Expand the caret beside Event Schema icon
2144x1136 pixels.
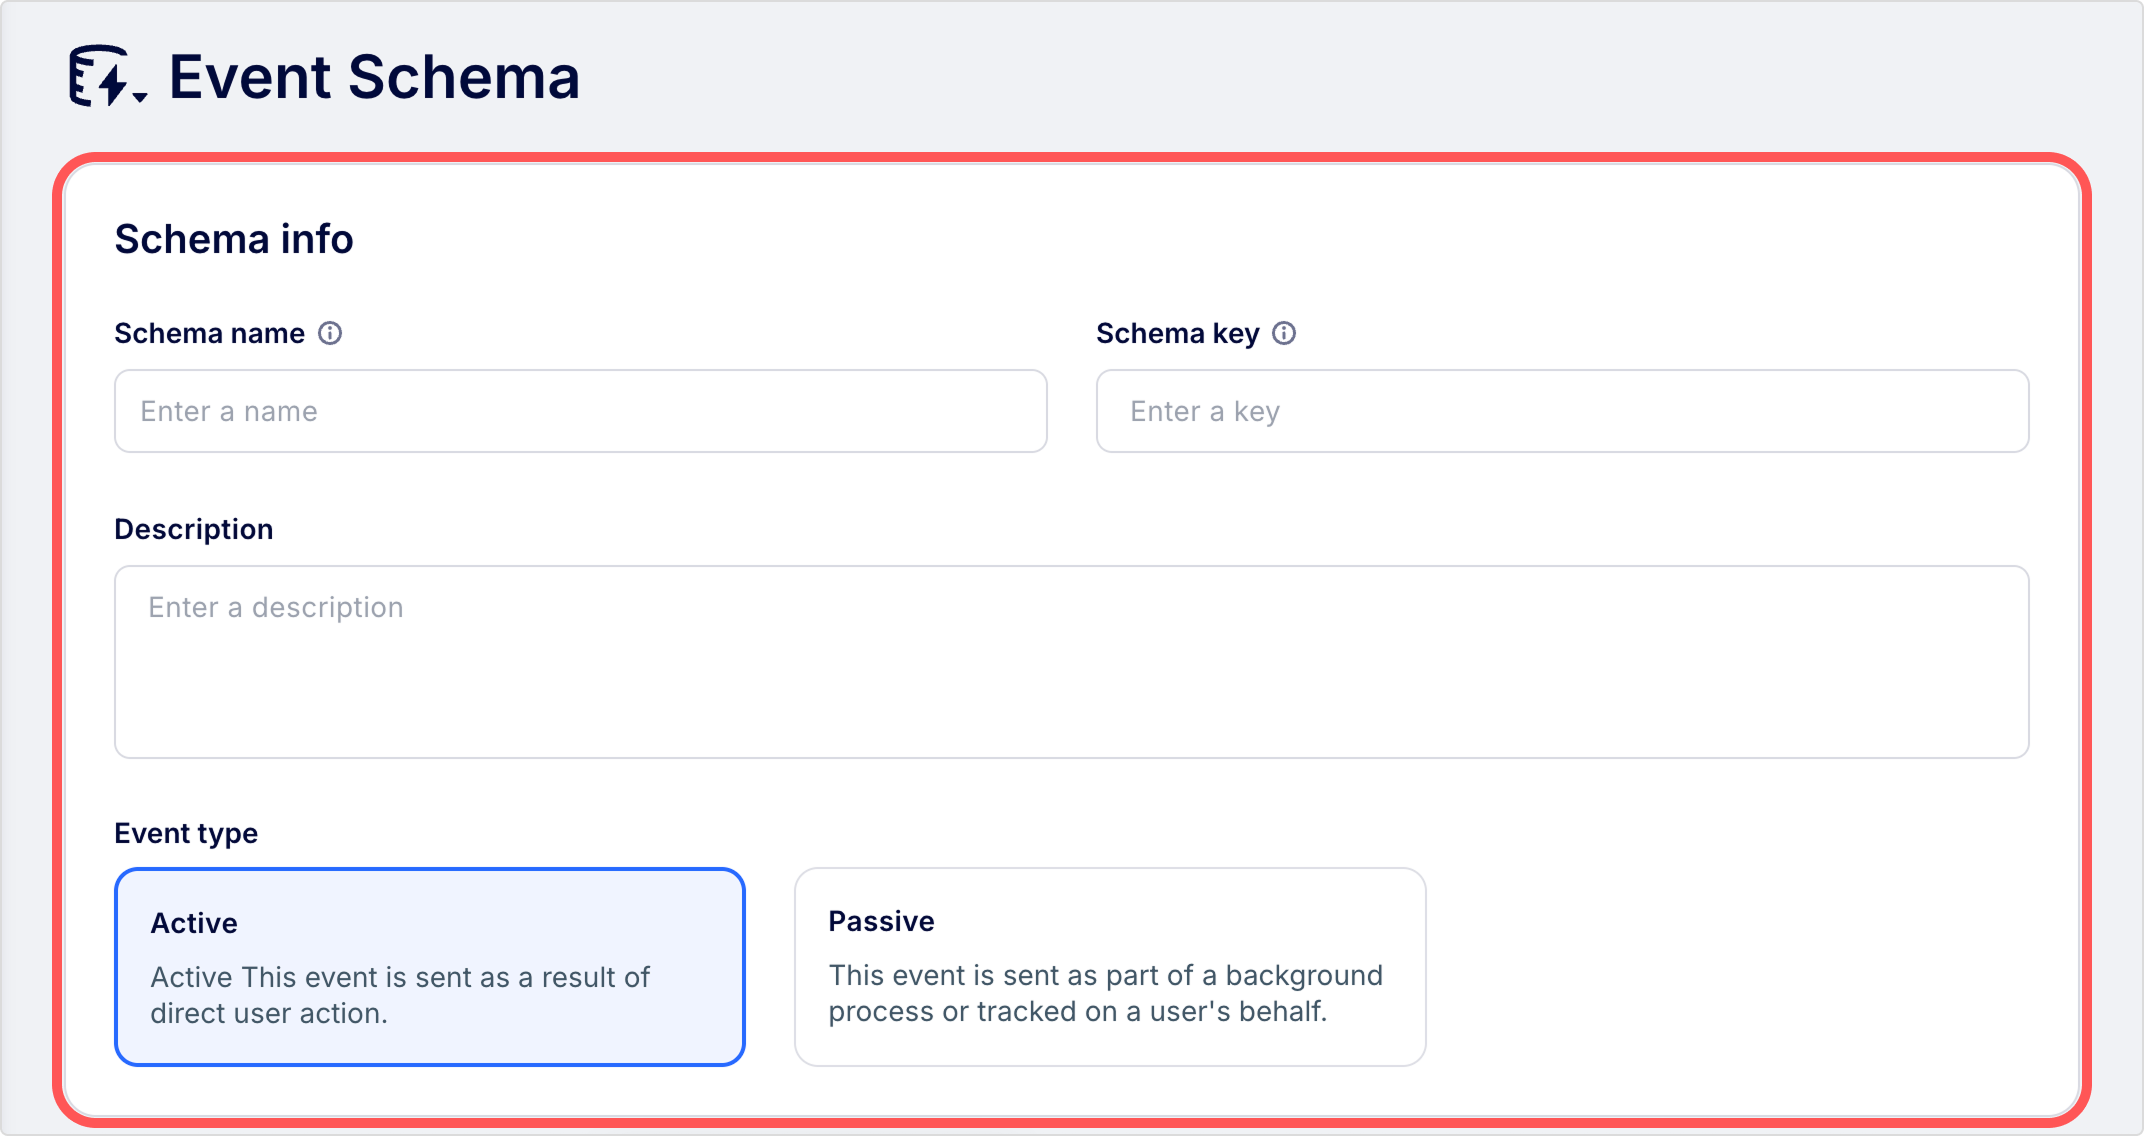(x=140, y=96)
